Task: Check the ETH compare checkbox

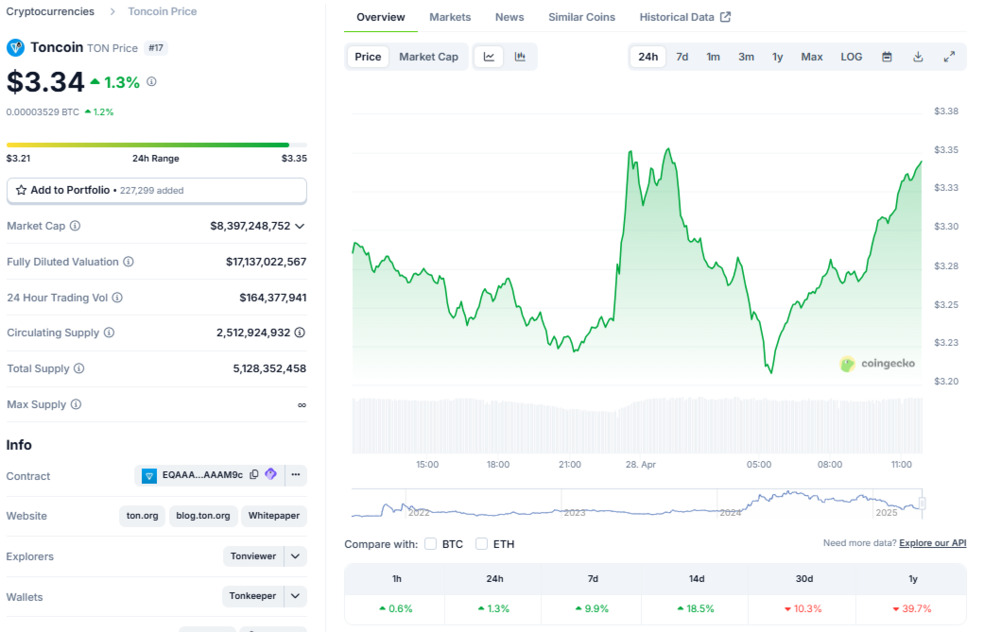Action: (481, 544)
